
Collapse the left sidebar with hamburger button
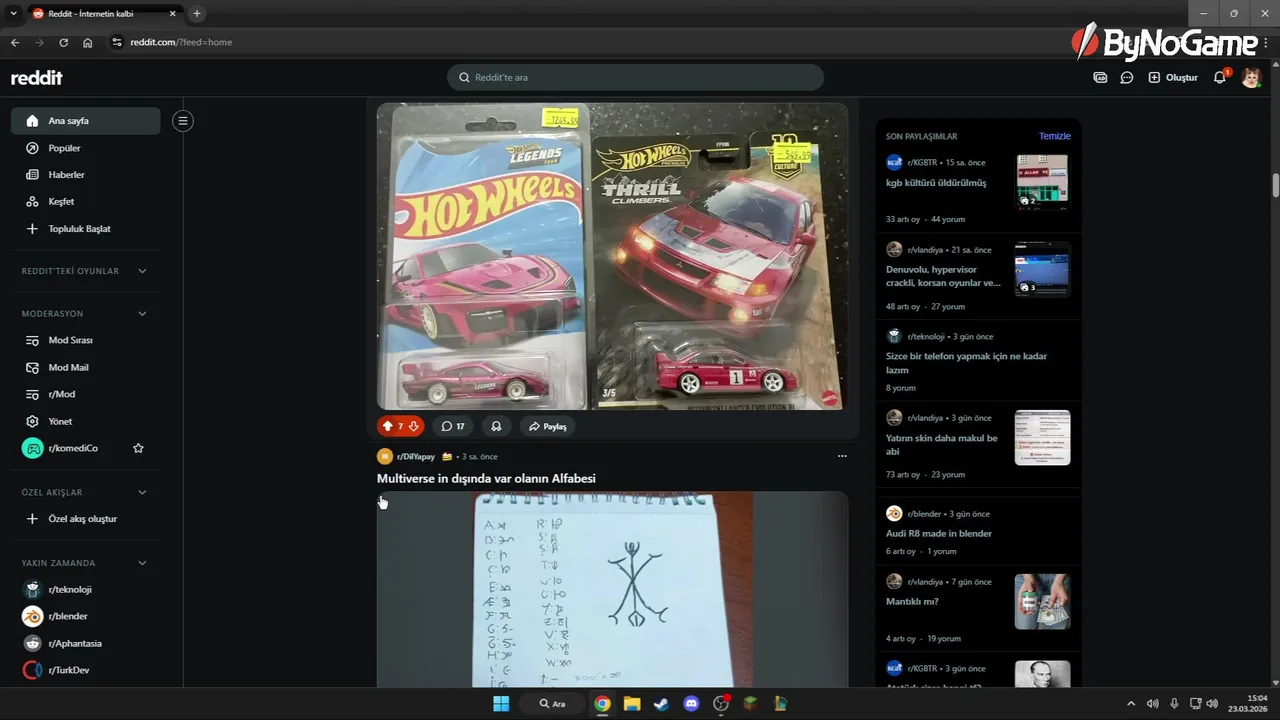(x=182, y=121)
